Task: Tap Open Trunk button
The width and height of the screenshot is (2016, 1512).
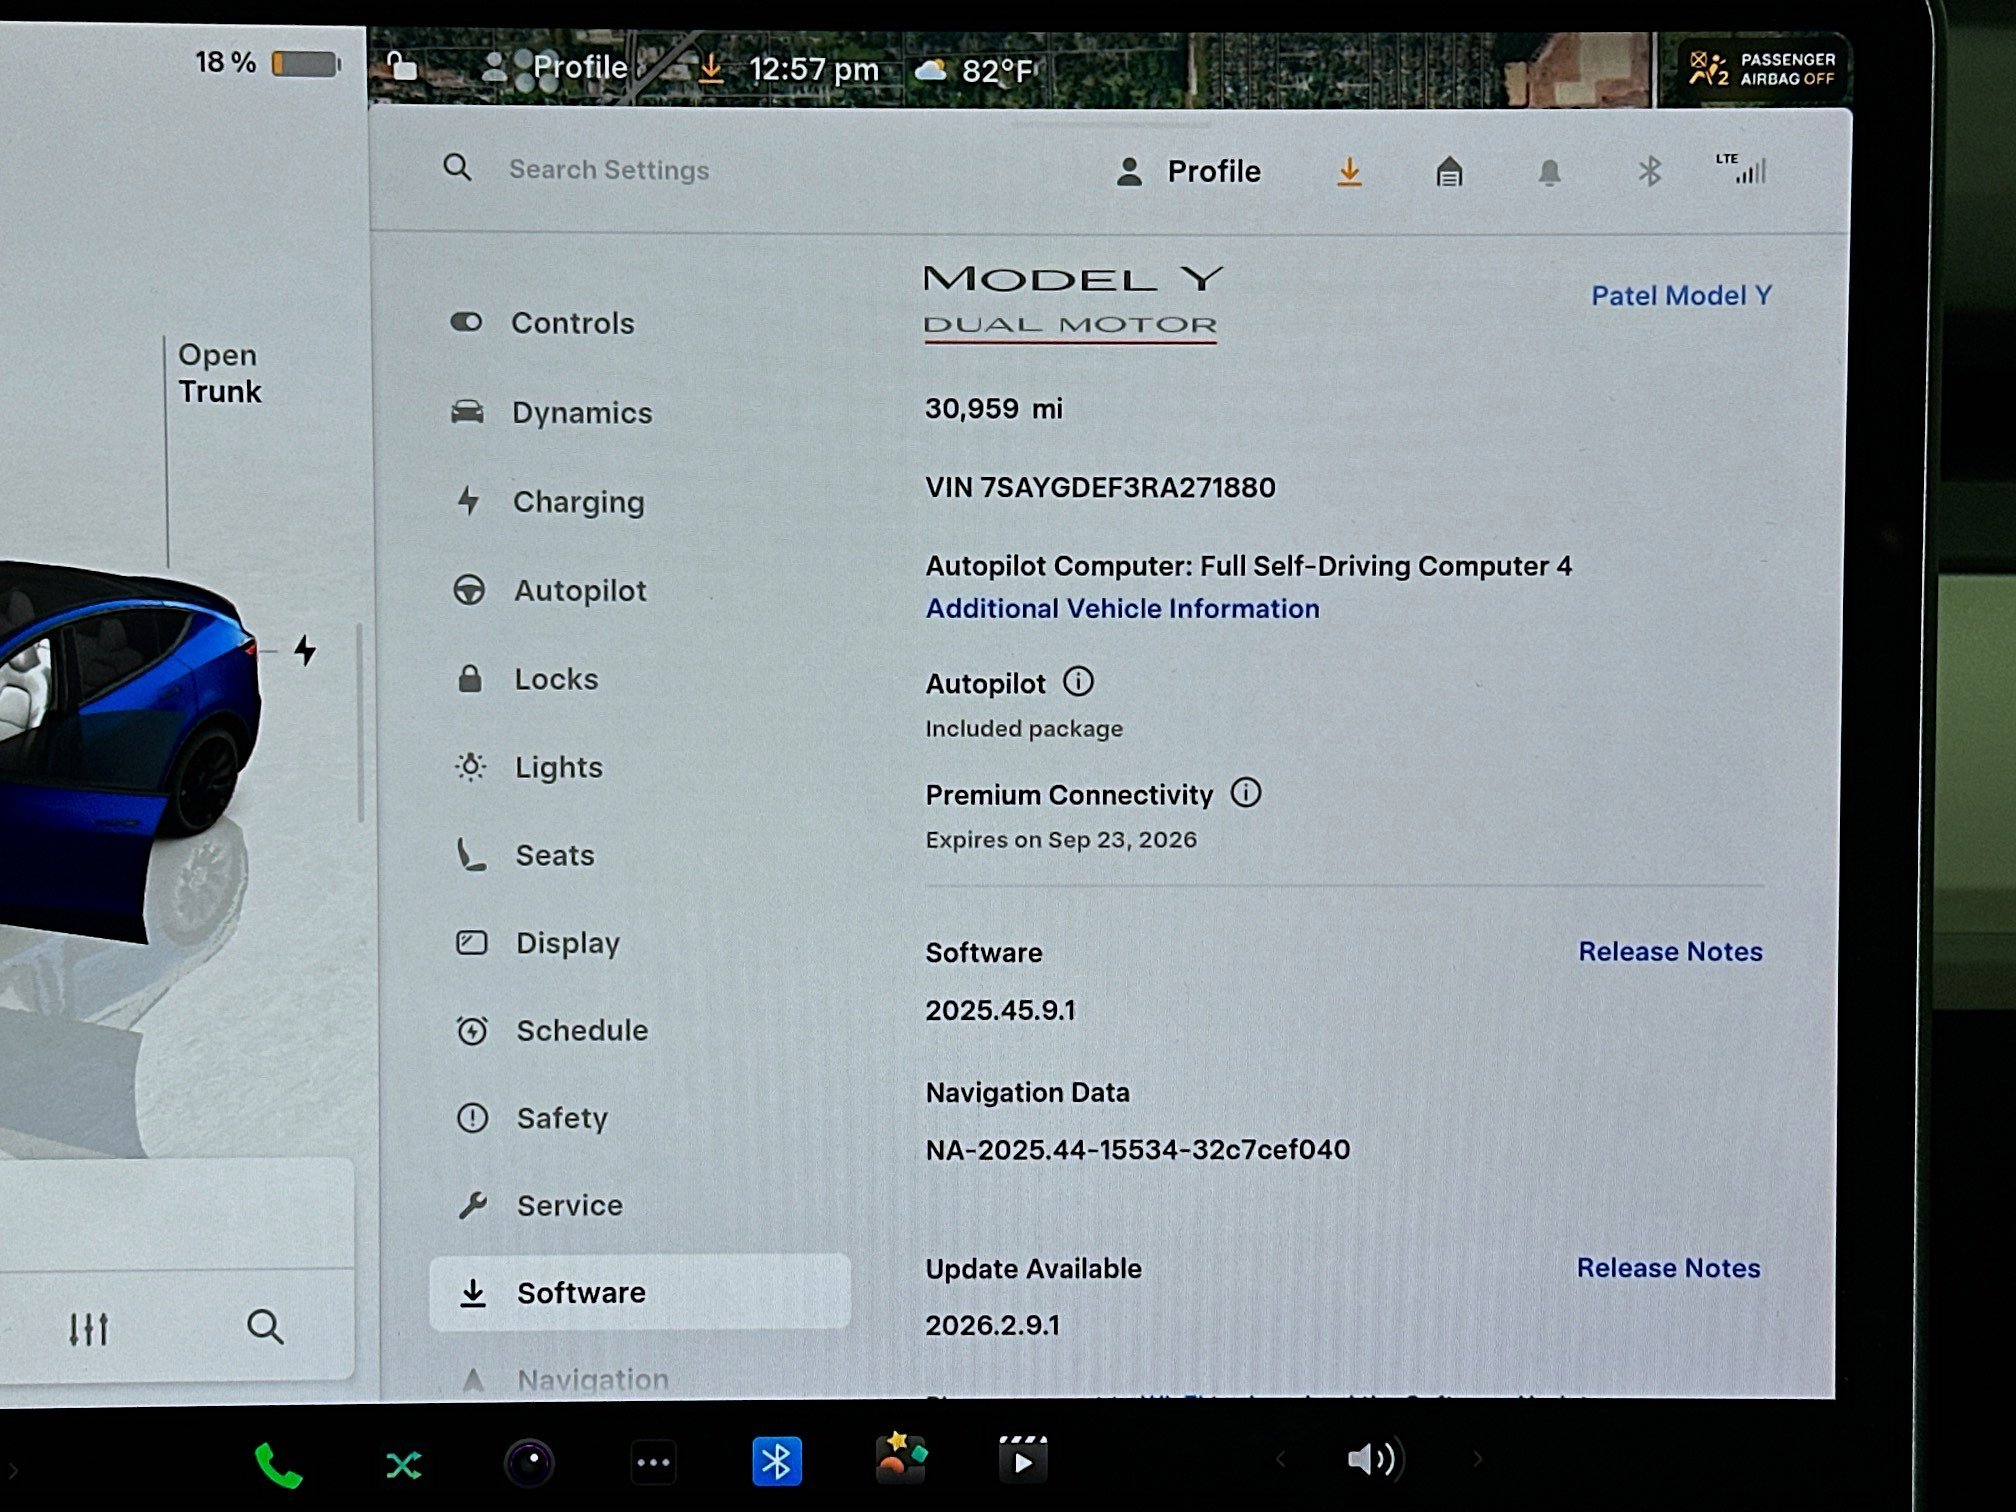Action: tap(219, 373)
